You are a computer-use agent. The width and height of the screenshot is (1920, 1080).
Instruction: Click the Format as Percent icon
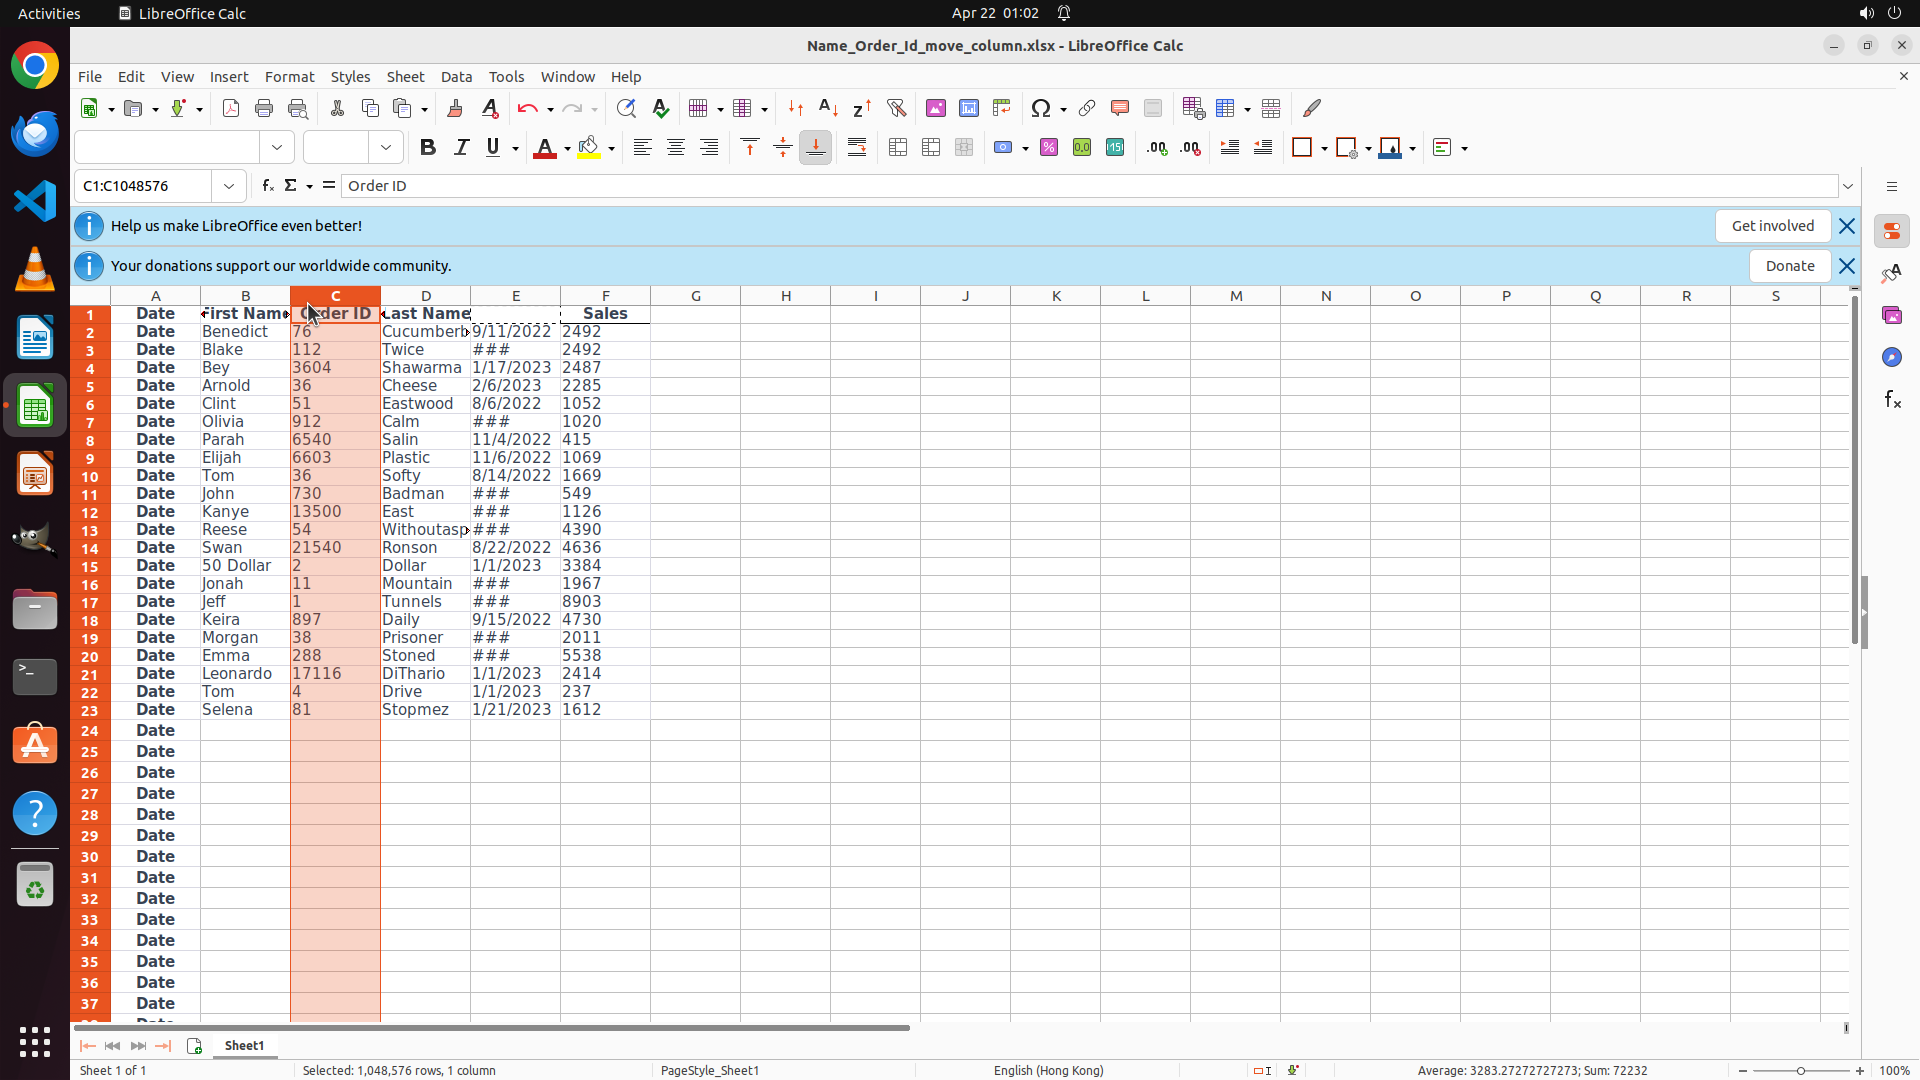[1049, 148]
